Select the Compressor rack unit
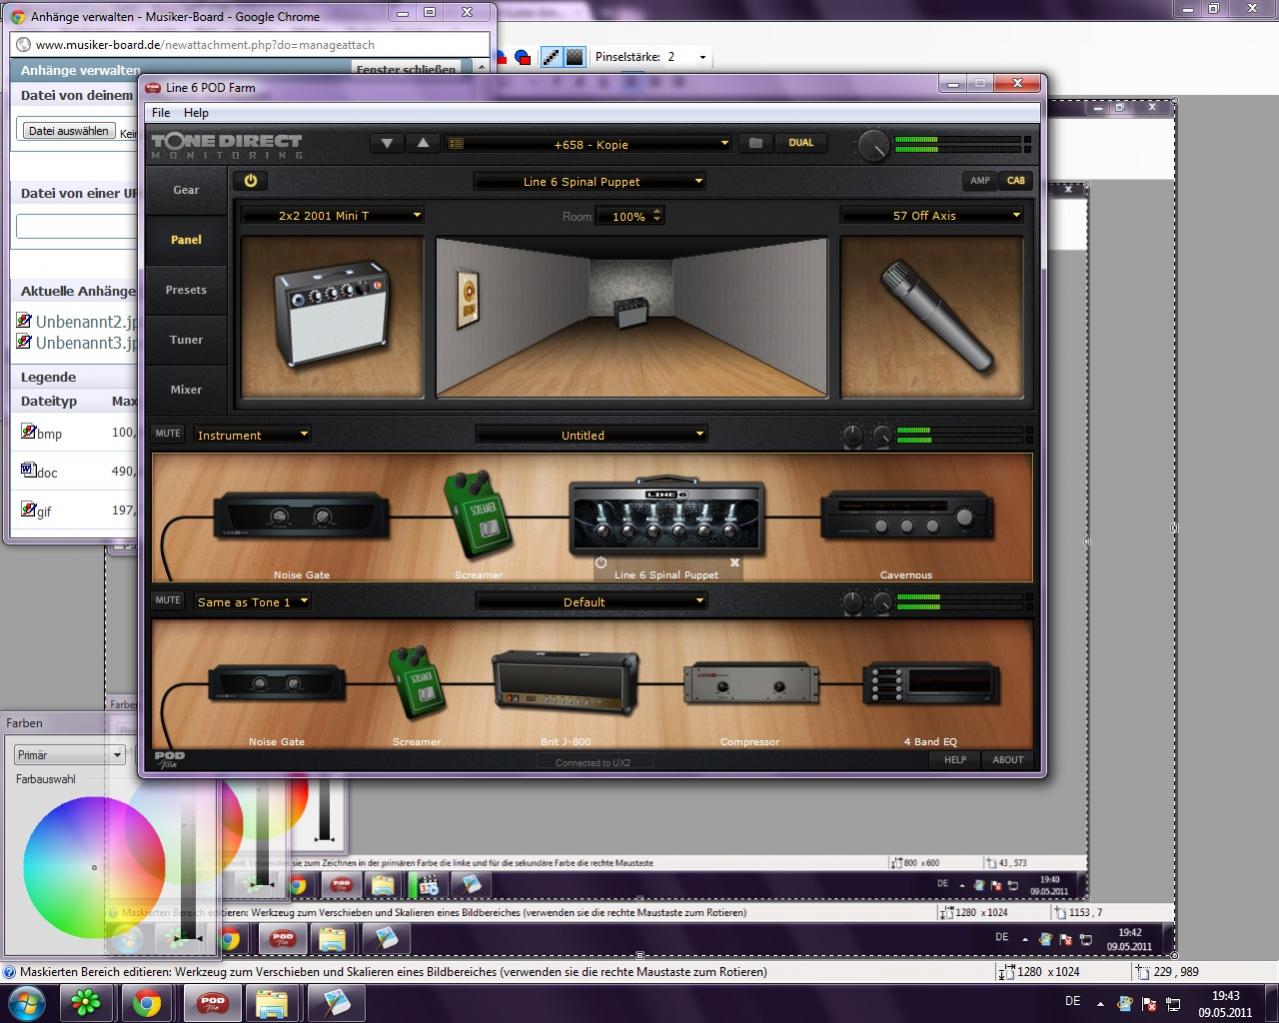The image size is (1279, 1023). click(x=751, y=685)
